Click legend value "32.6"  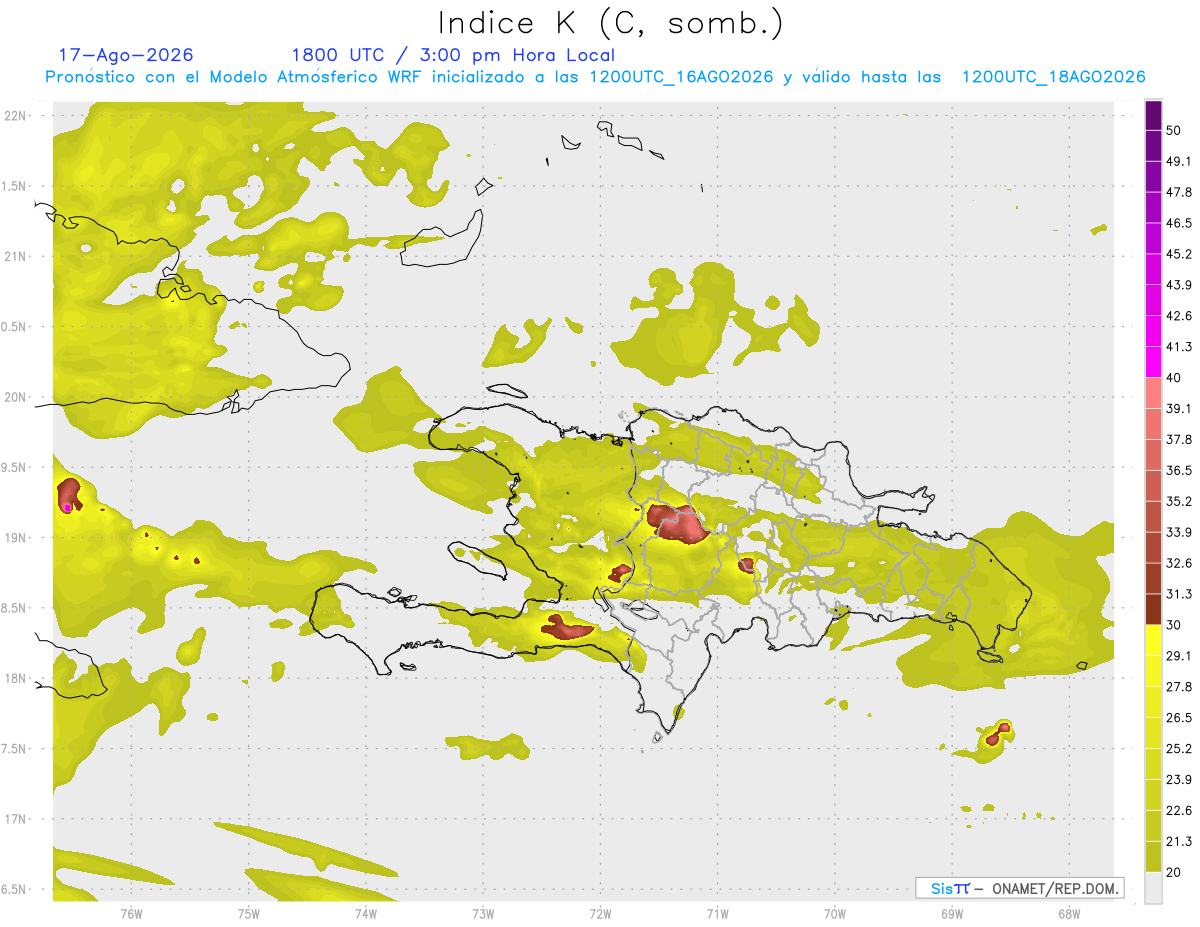pos(1179,563)
